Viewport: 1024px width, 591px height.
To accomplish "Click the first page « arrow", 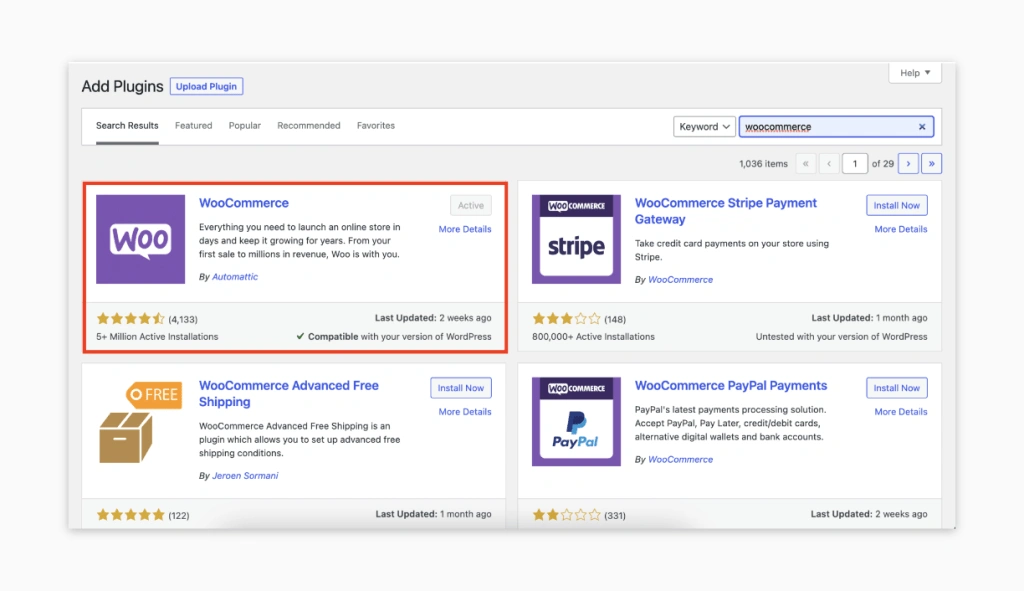I will tap(804, 163).
